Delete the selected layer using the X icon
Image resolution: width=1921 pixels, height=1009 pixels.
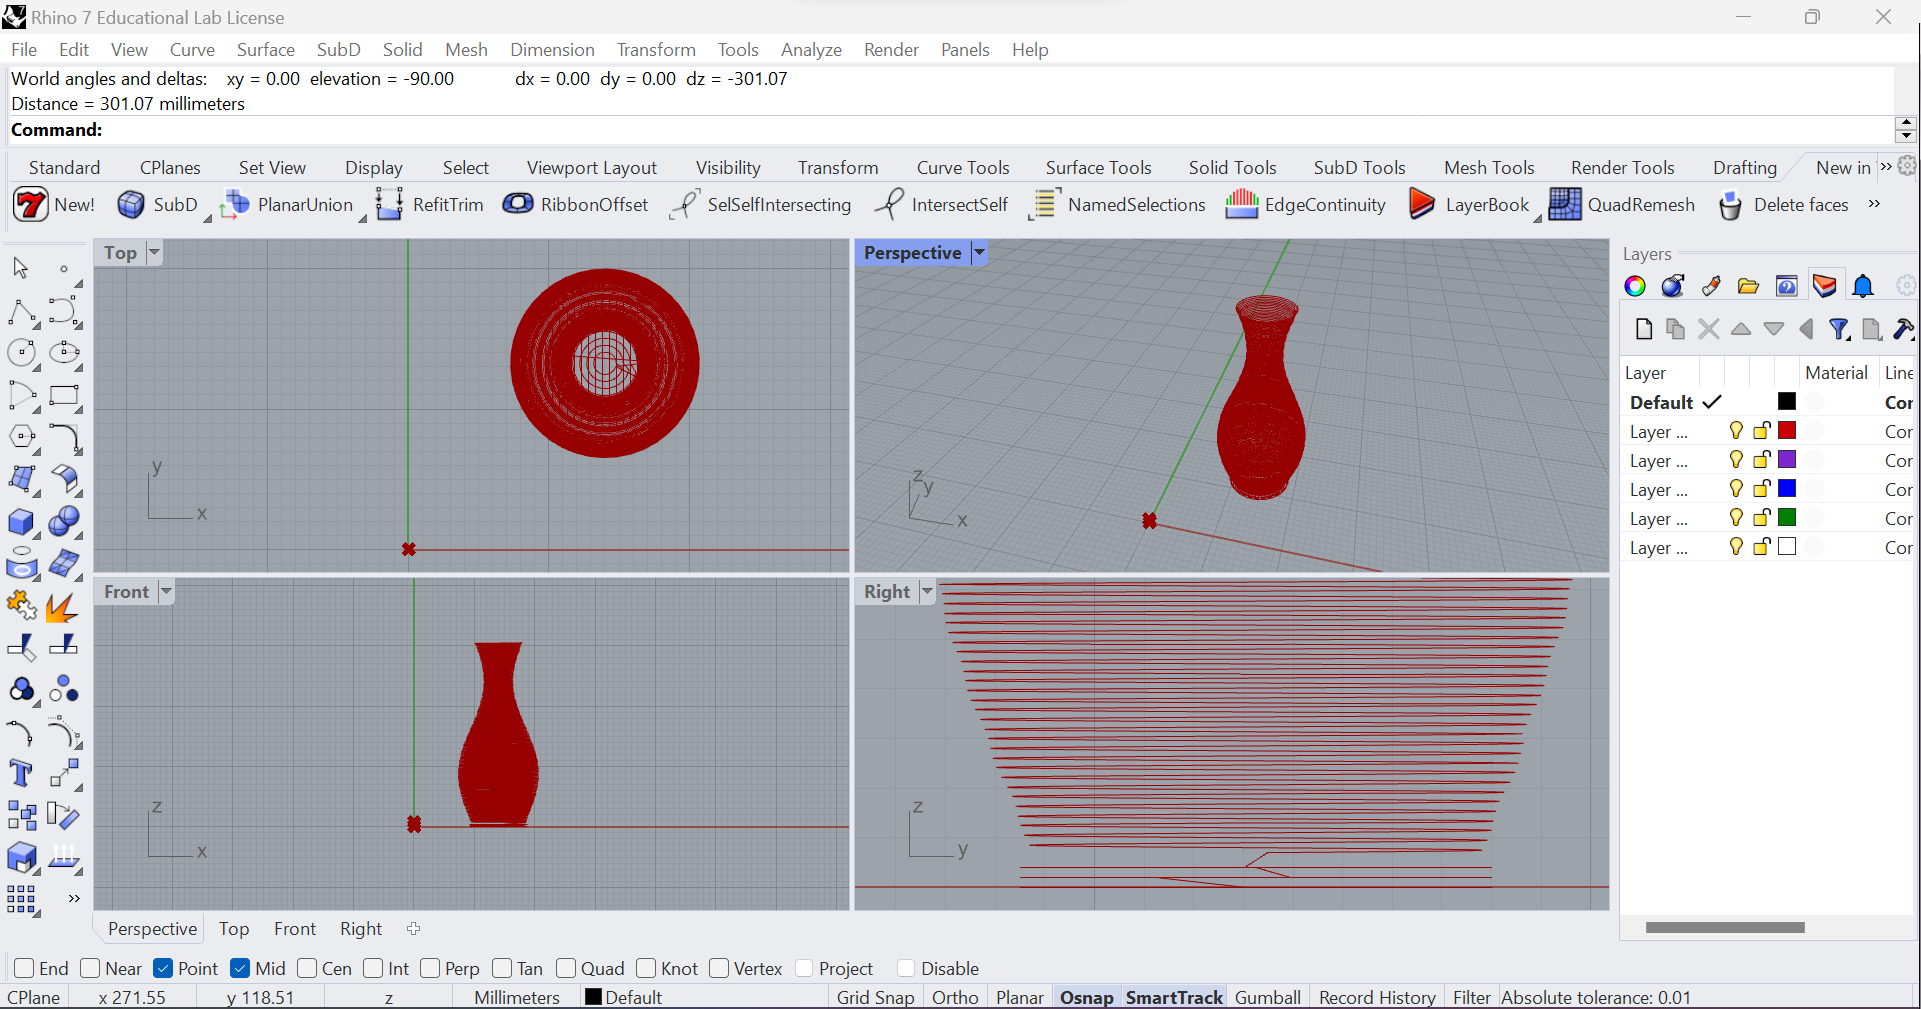[x=1709, y=329]
